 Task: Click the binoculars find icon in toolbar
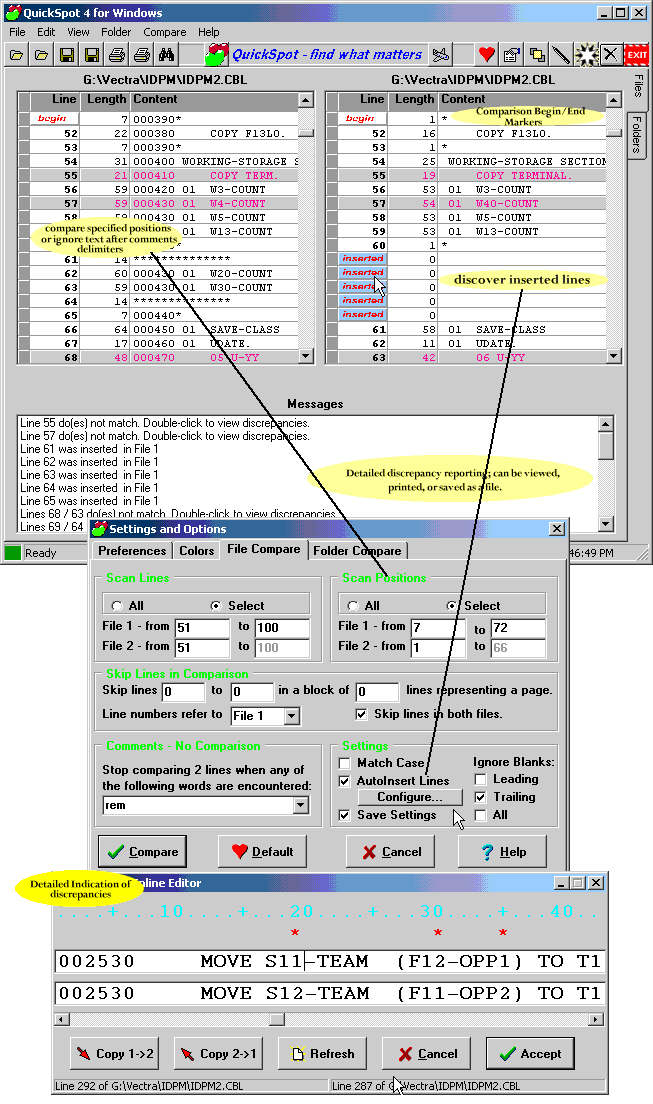(167, 55)
